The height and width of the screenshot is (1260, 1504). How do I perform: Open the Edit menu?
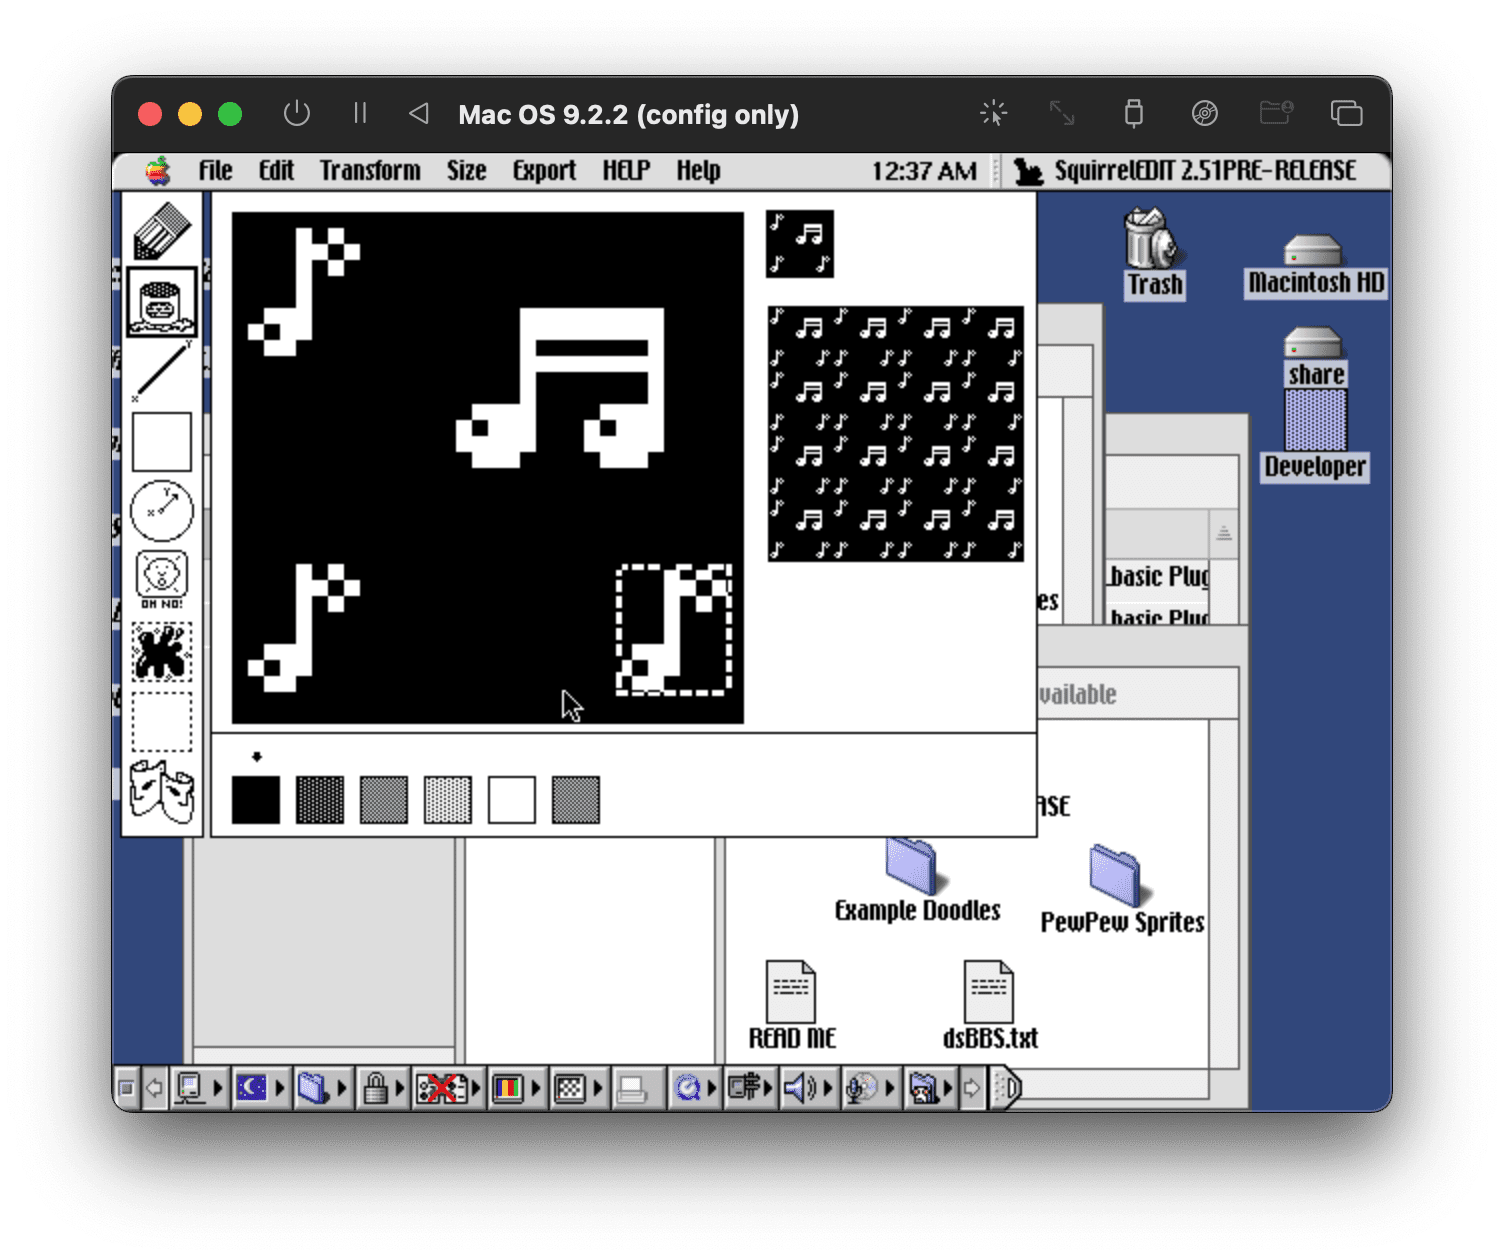point(276,171)
